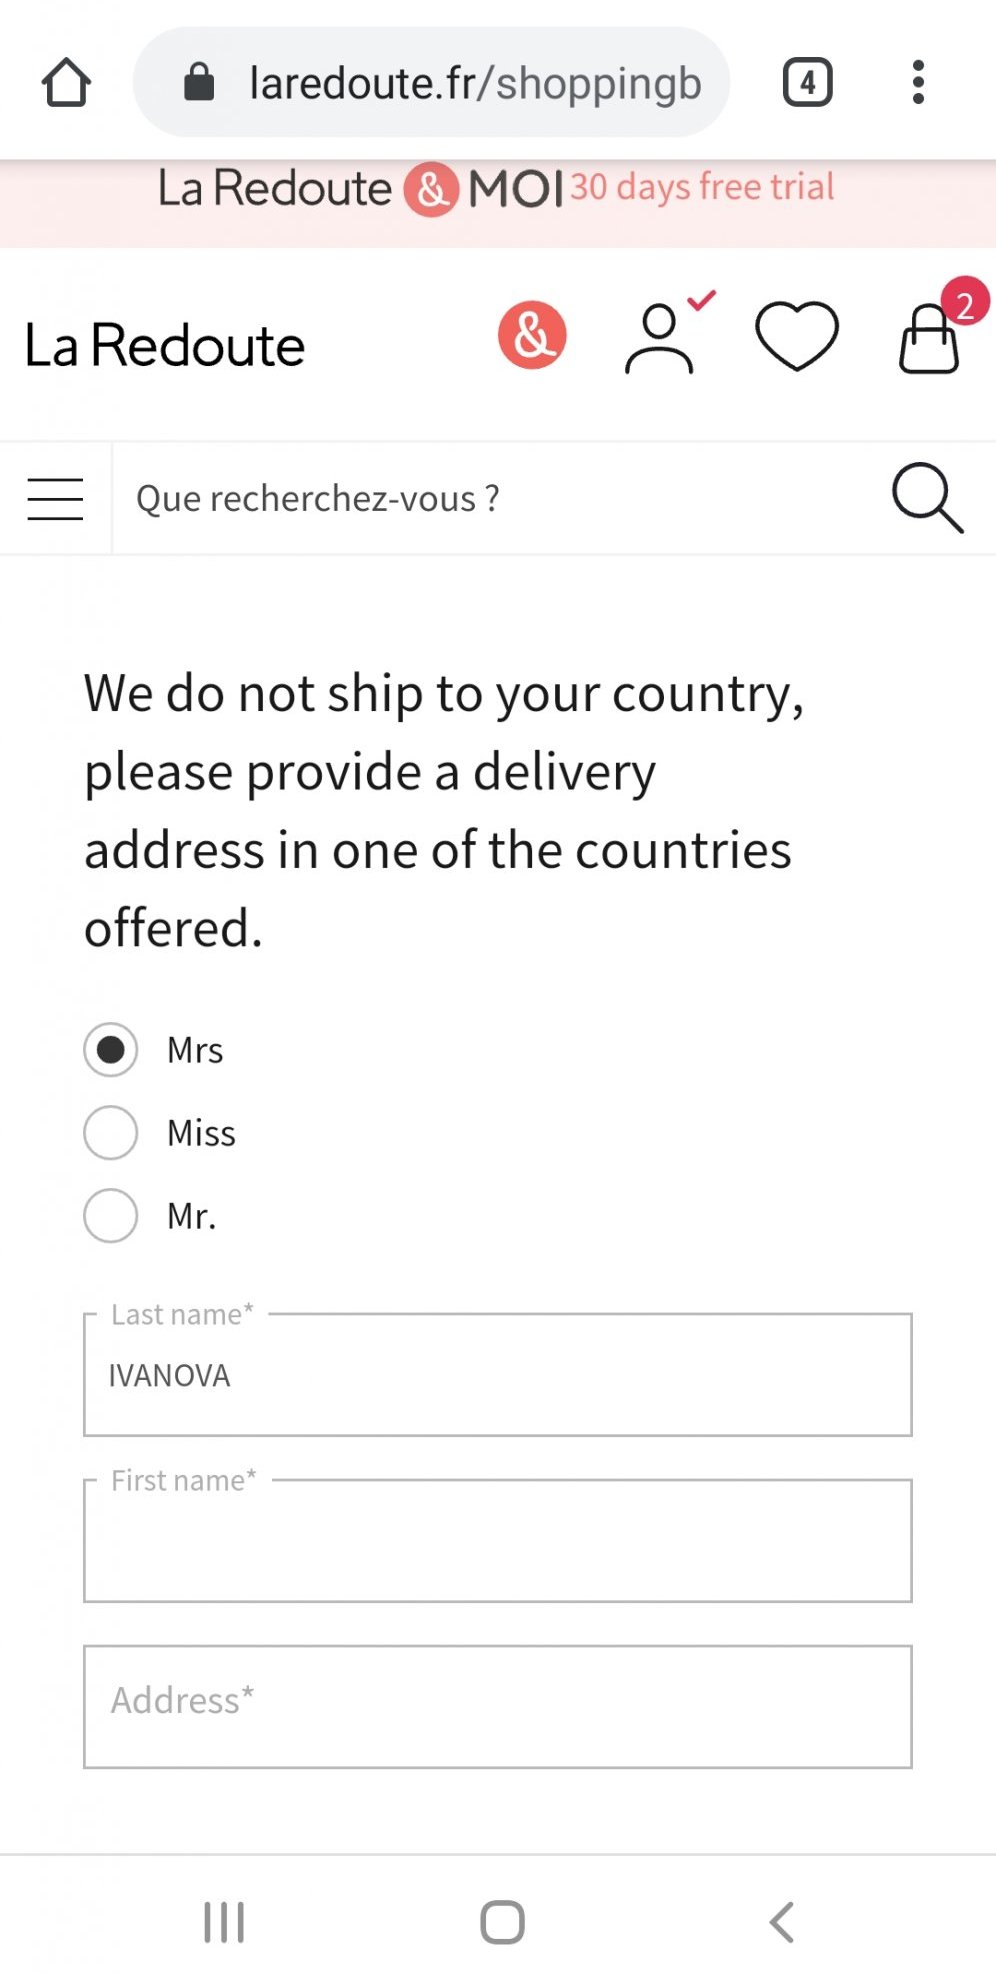Open the Chrome three-dot menu
The image size is (996, 1974).
pyautogui.click(x=918, y=83)
